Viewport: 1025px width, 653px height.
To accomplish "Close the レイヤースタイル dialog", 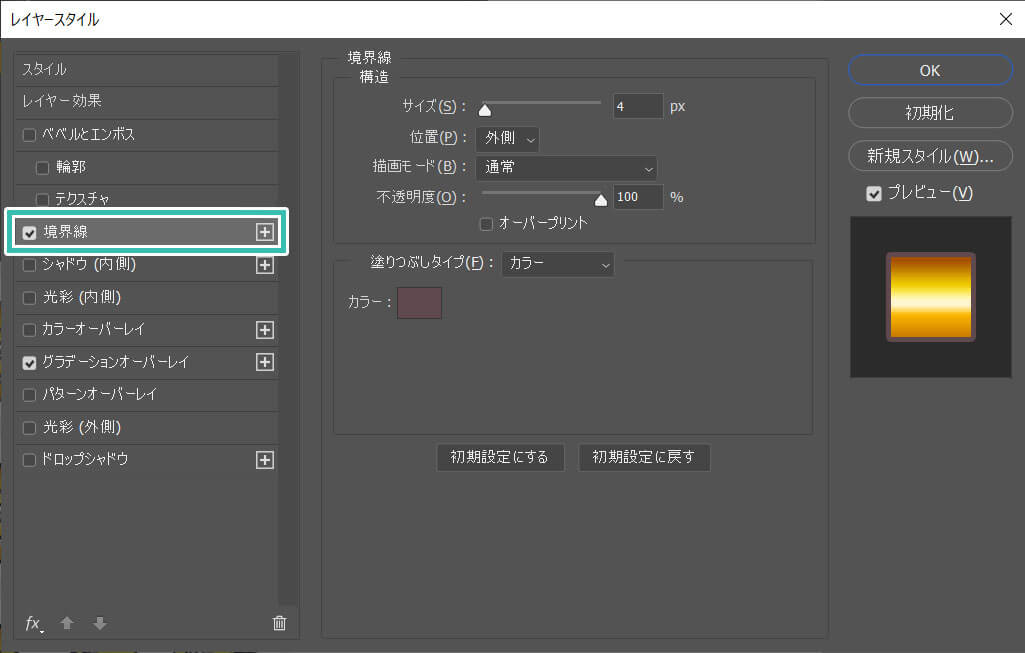I will tap(1006, 19).
